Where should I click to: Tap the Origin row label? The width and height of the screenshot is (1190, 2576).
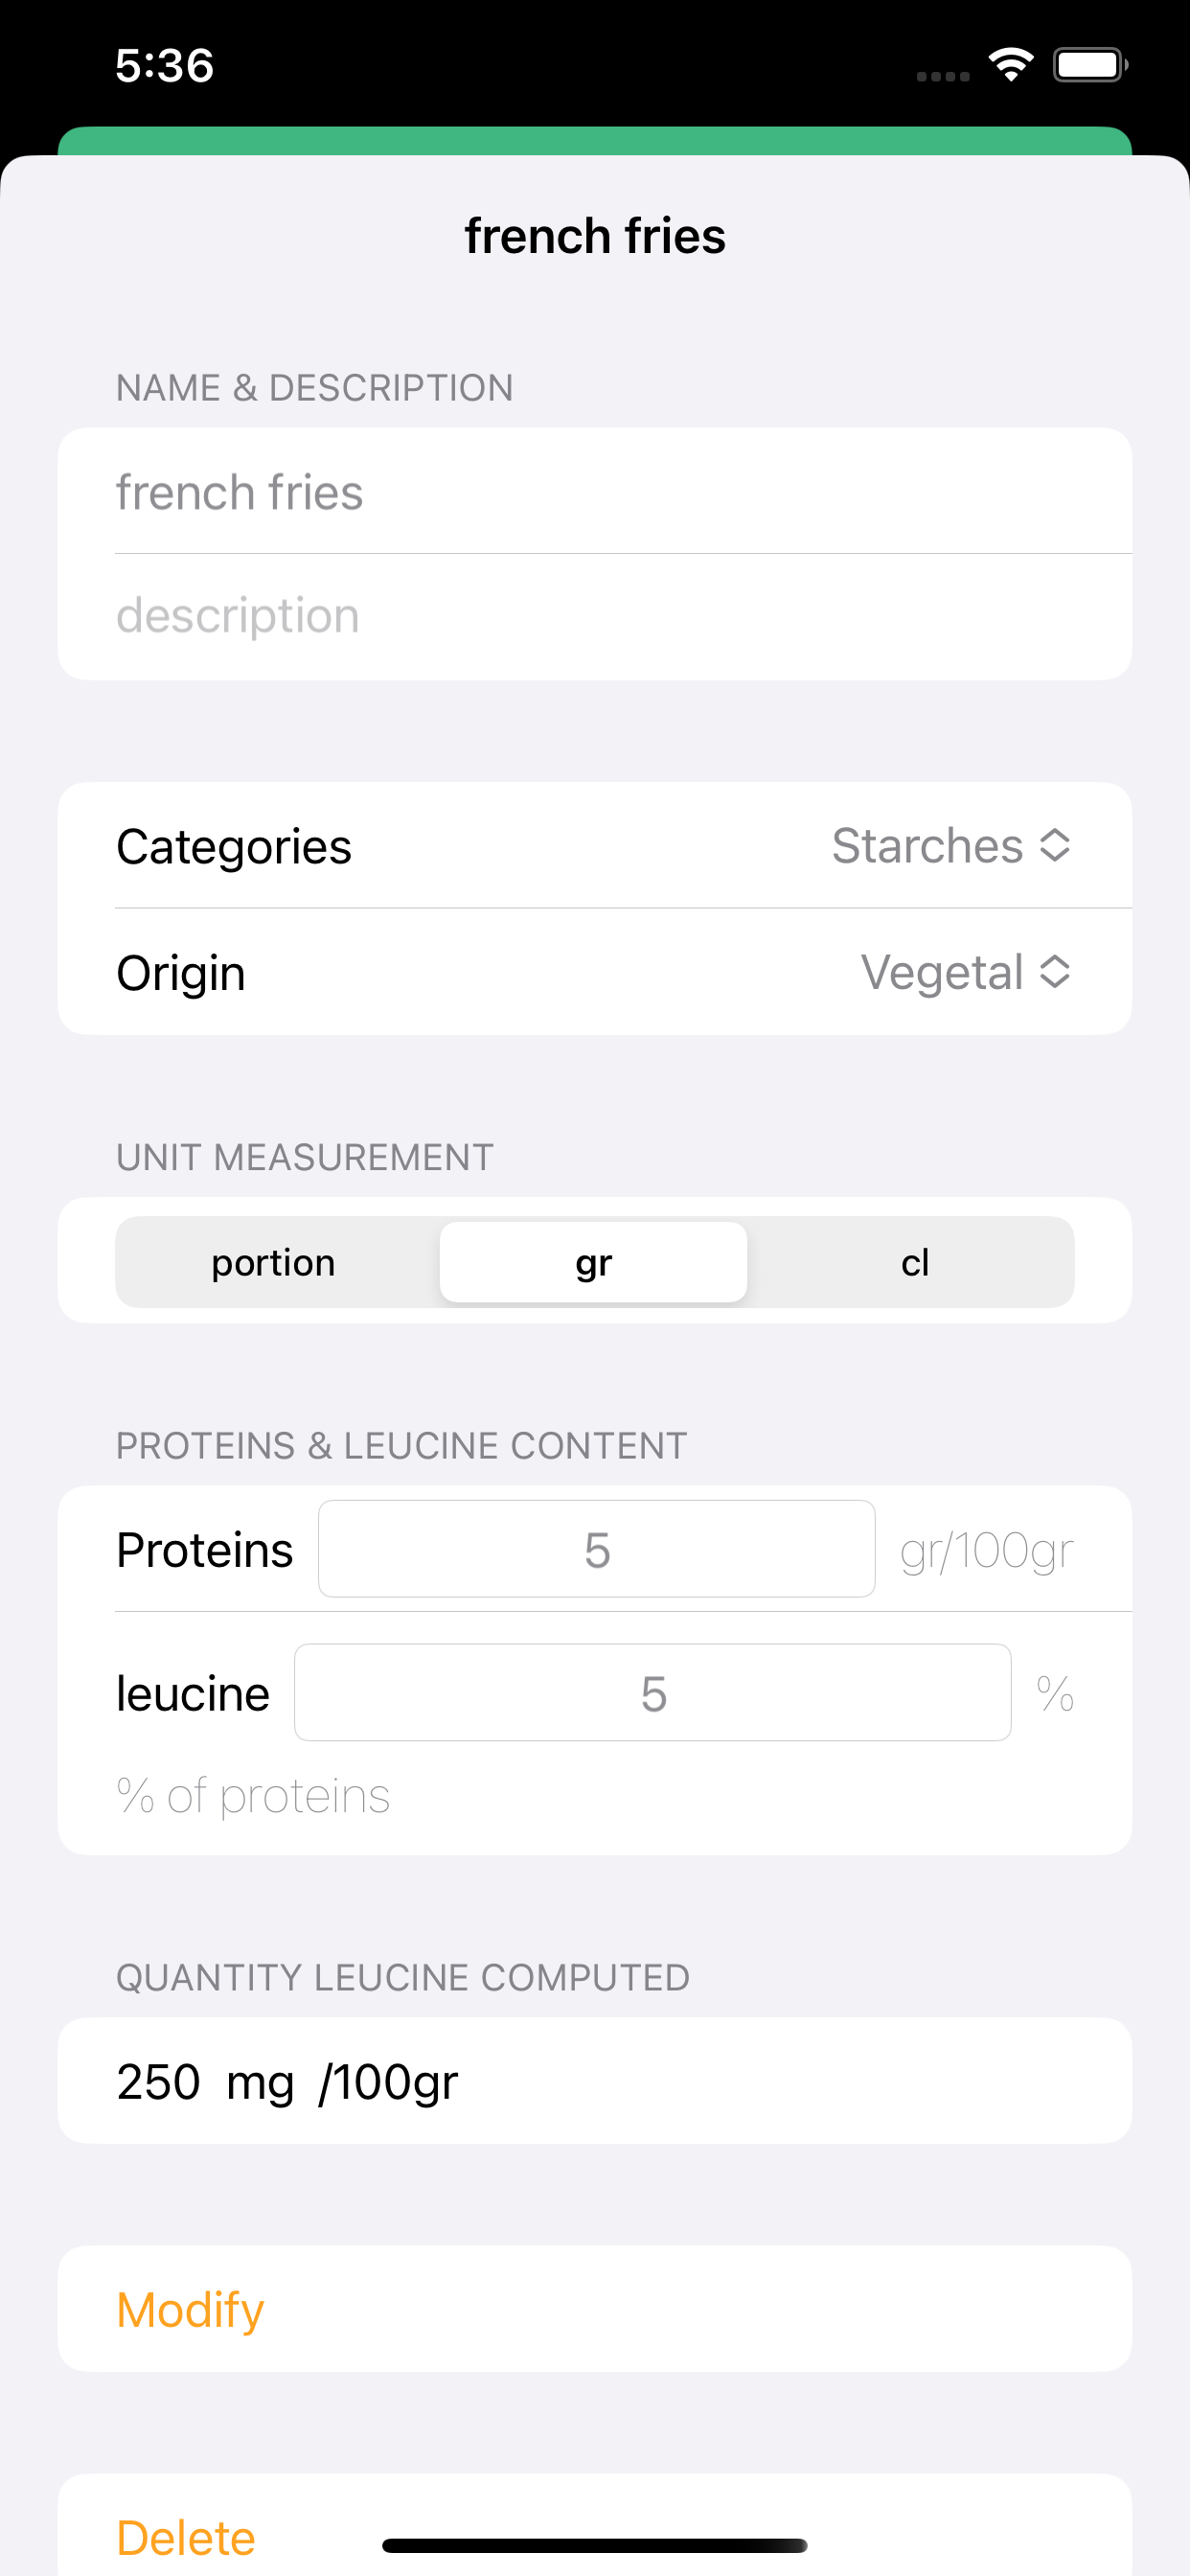[181, 972]
